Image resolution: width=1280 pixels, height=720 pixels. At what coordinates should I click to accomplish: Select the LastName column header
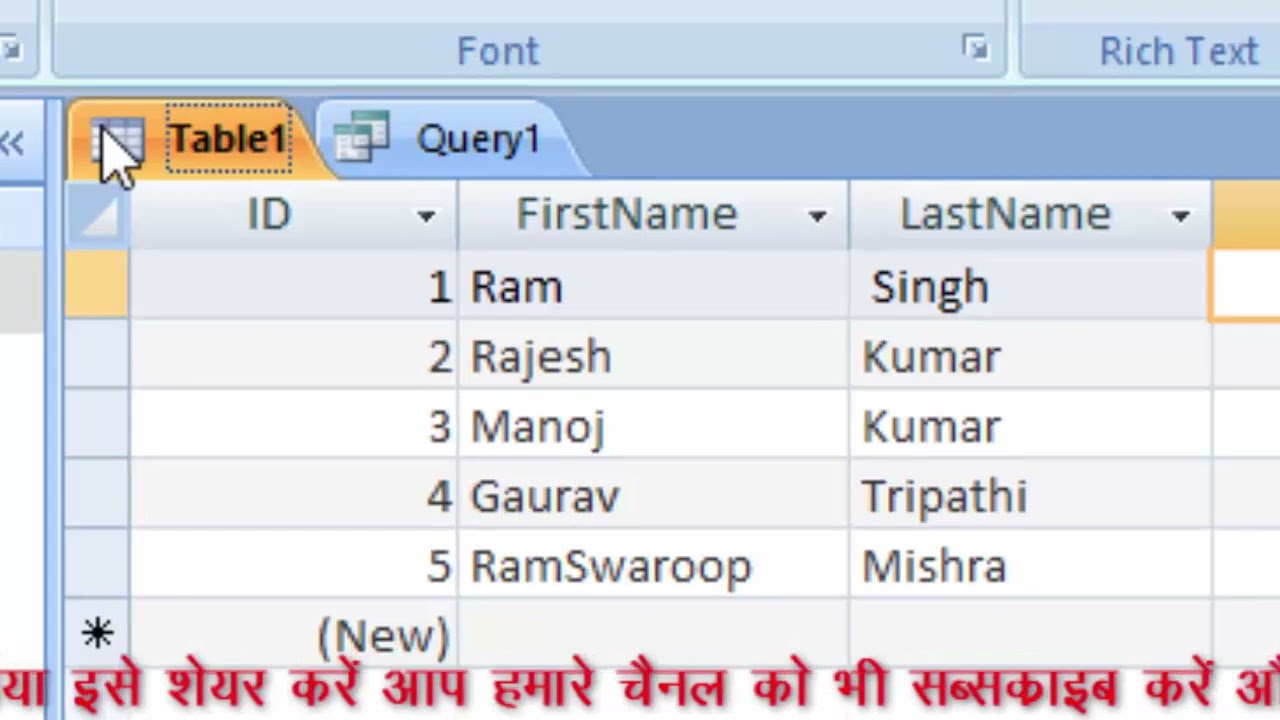pos(1030,215)
